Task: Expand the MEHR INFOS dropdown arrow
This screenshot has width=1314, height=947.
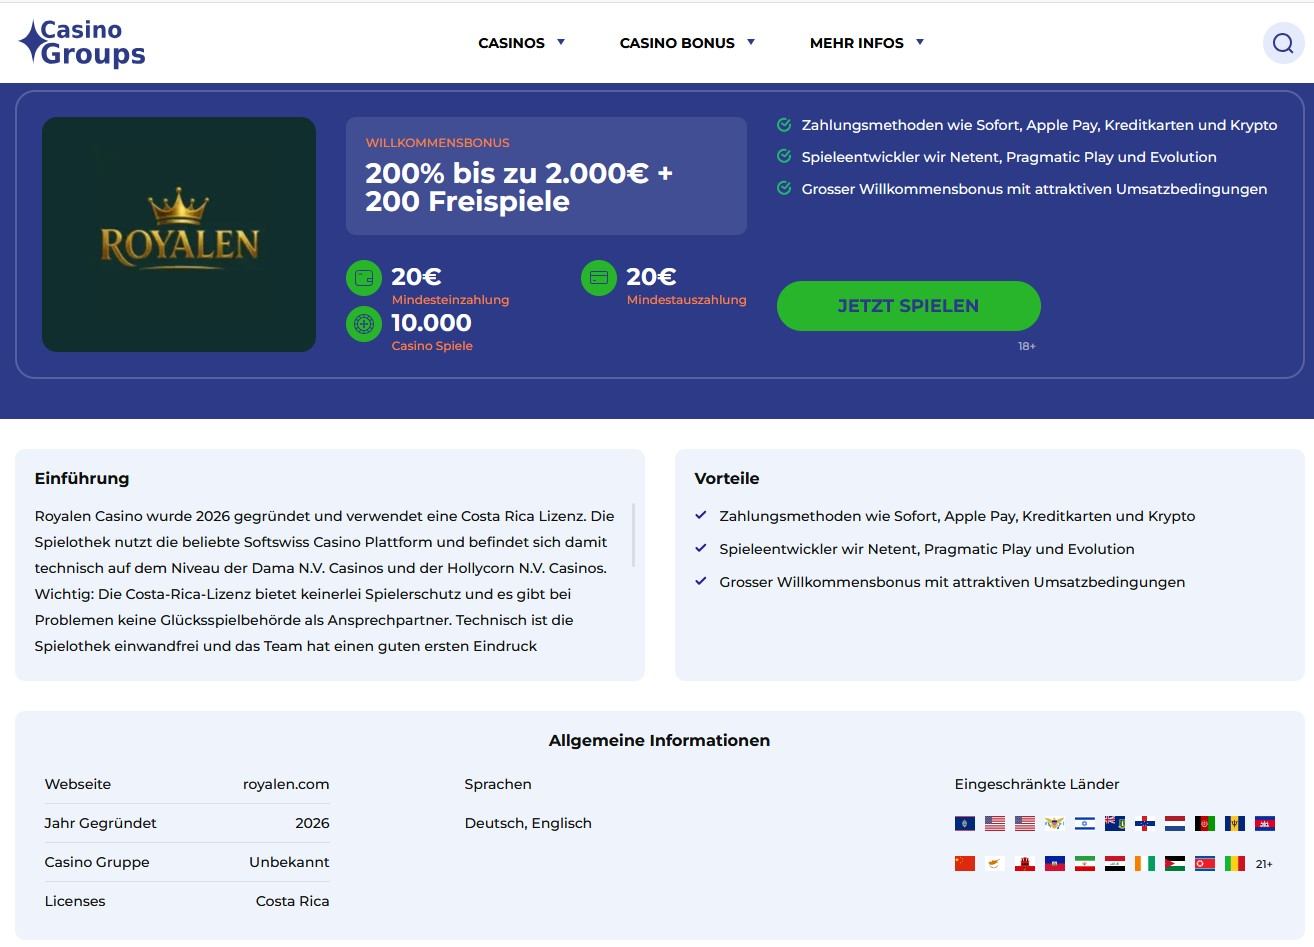Action: tap(920, 42)
